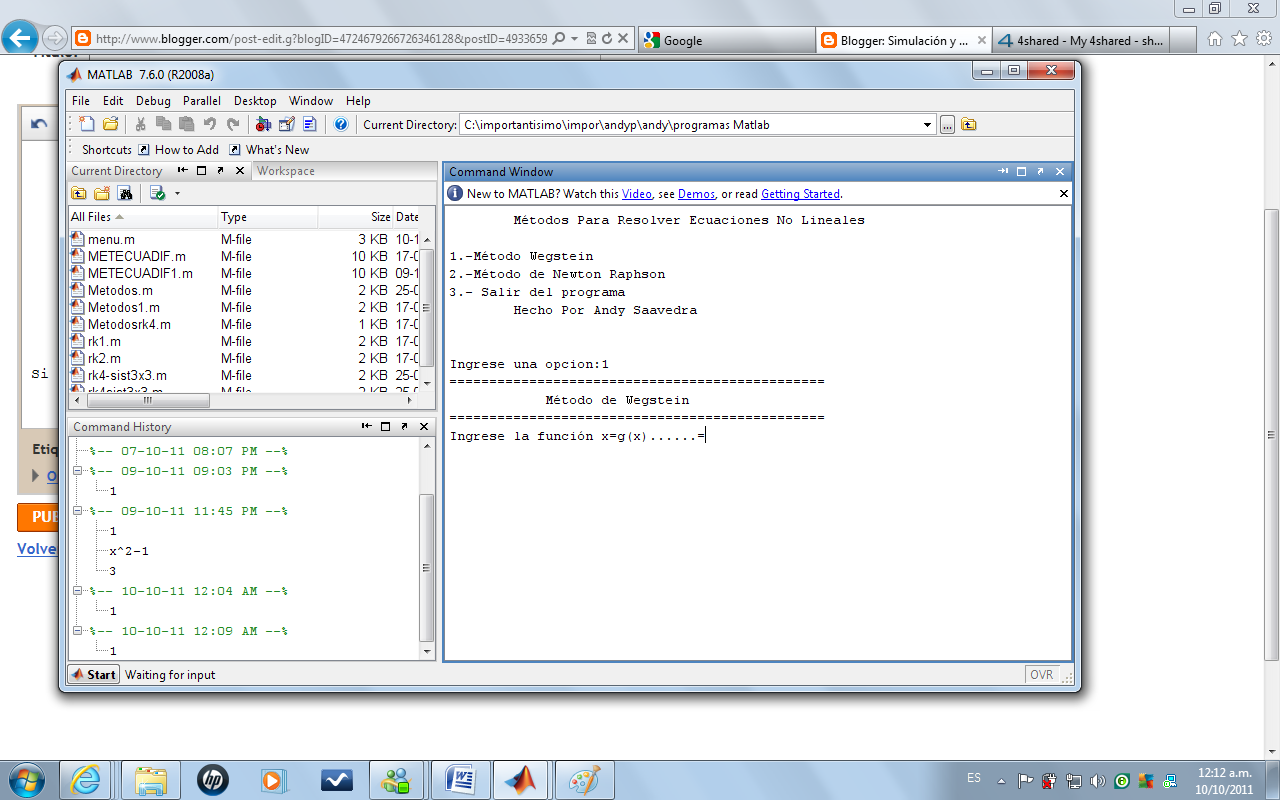The width and height of the screenshot is (1280, 800).
Task: Click the Find Files binoculars icon
Action: [125, 193]
